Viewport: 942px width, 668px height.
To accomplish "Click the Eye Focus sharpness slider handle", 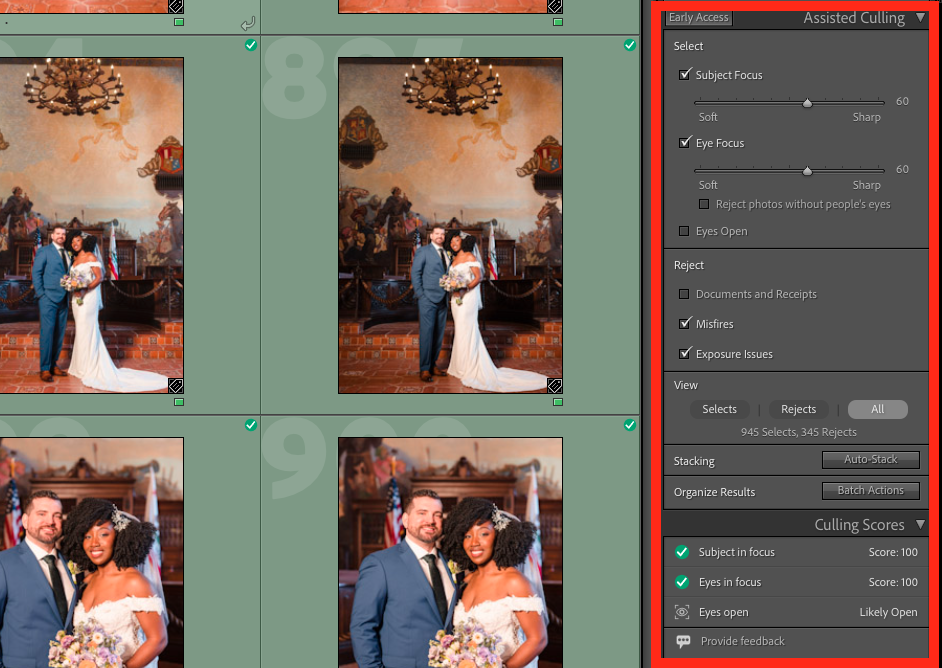I will (x=807, y=171).
